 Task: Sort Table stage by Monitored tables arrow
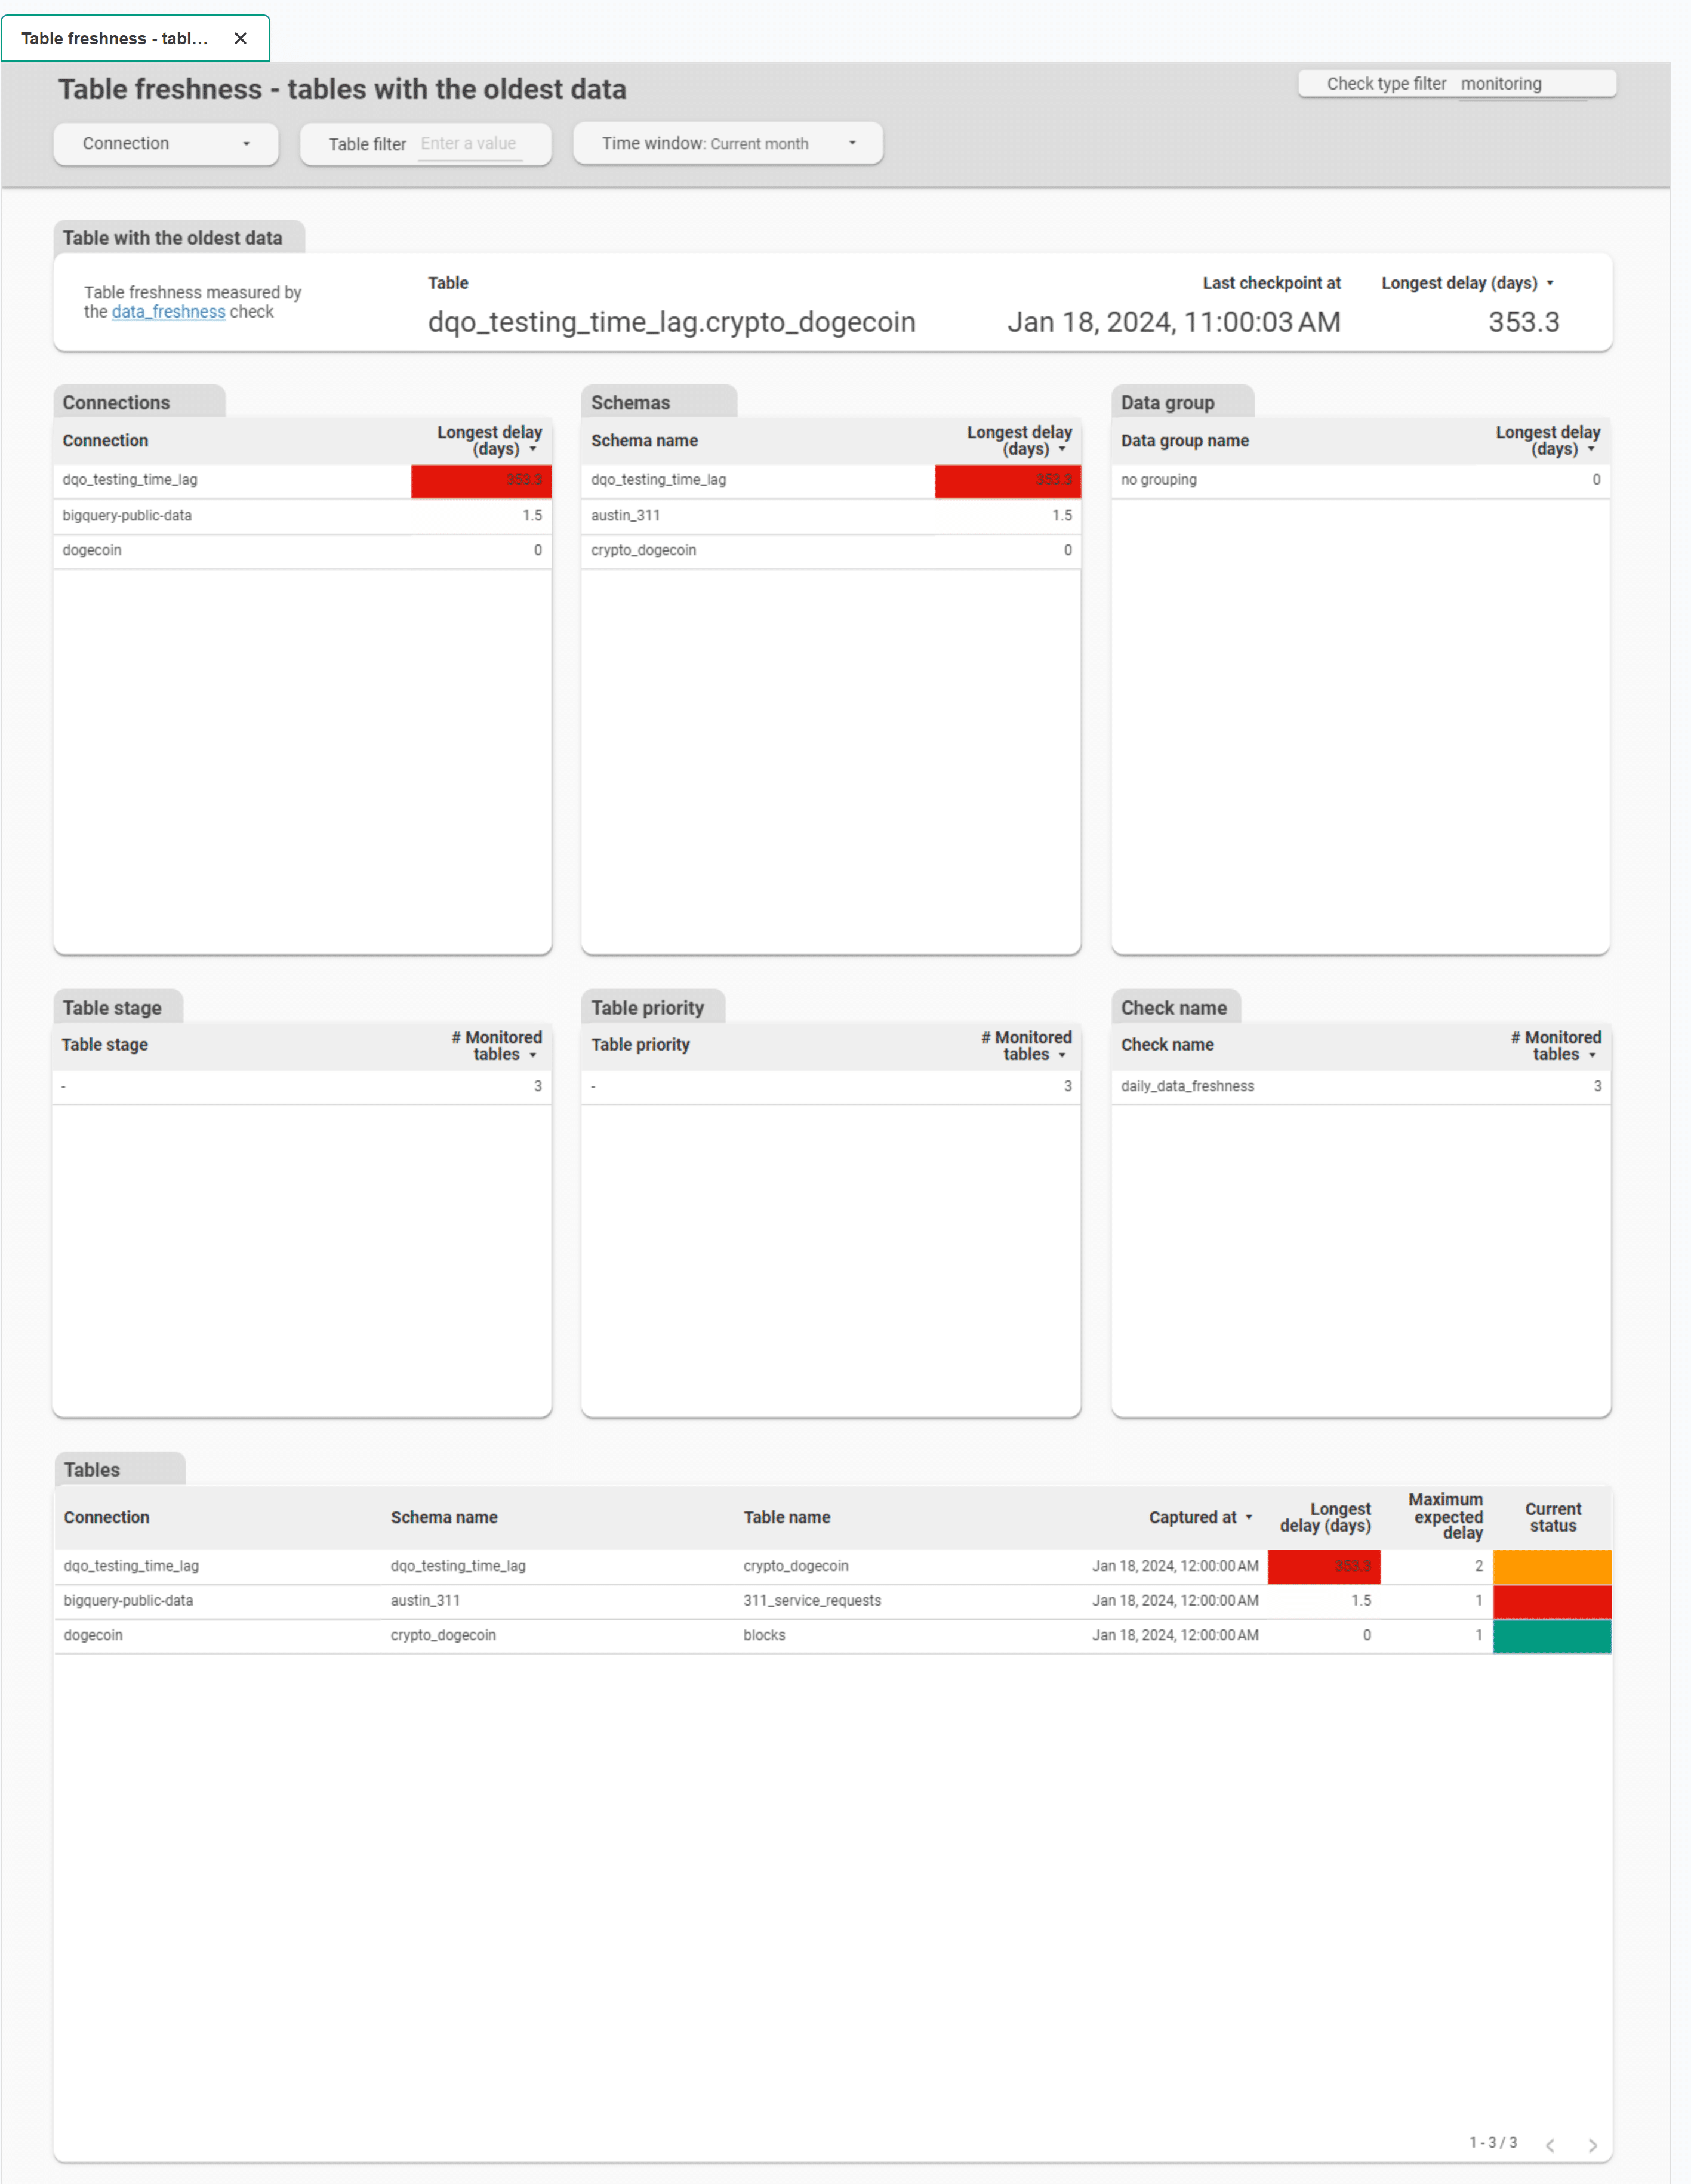coord(533,1055)
